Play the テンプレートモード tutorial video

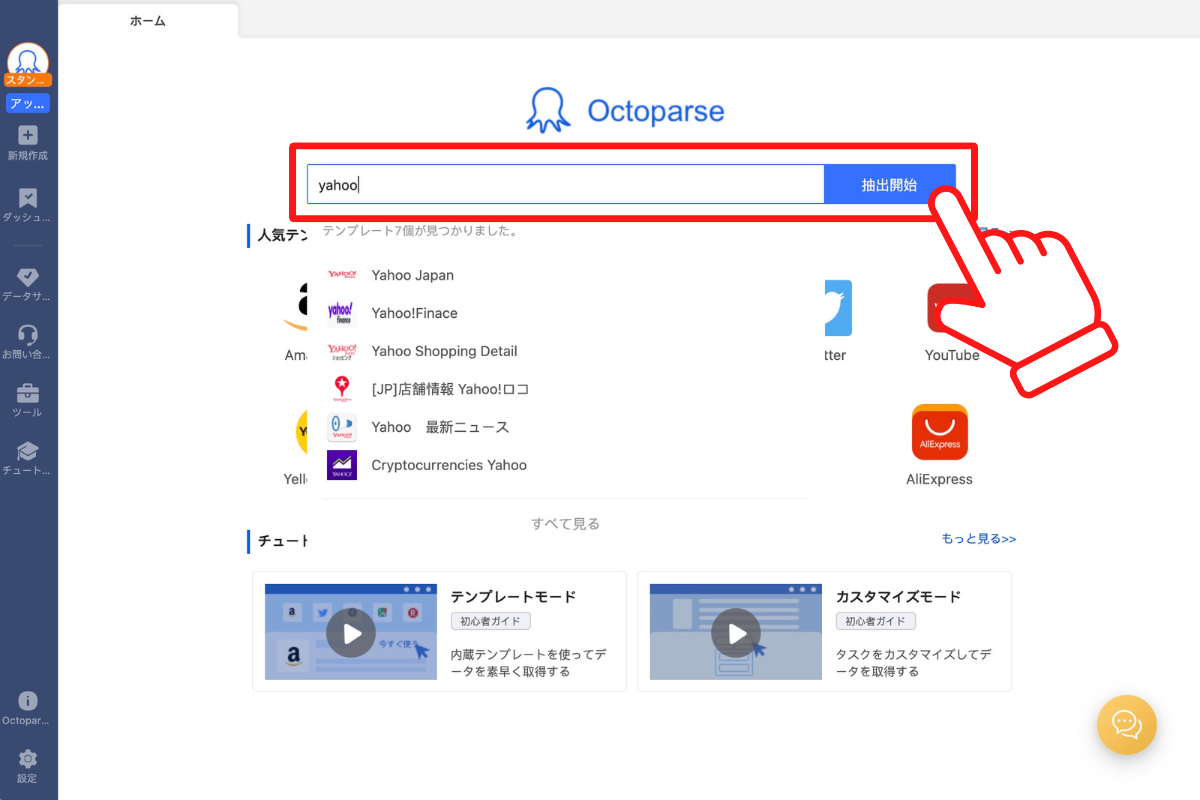(351, 632)
